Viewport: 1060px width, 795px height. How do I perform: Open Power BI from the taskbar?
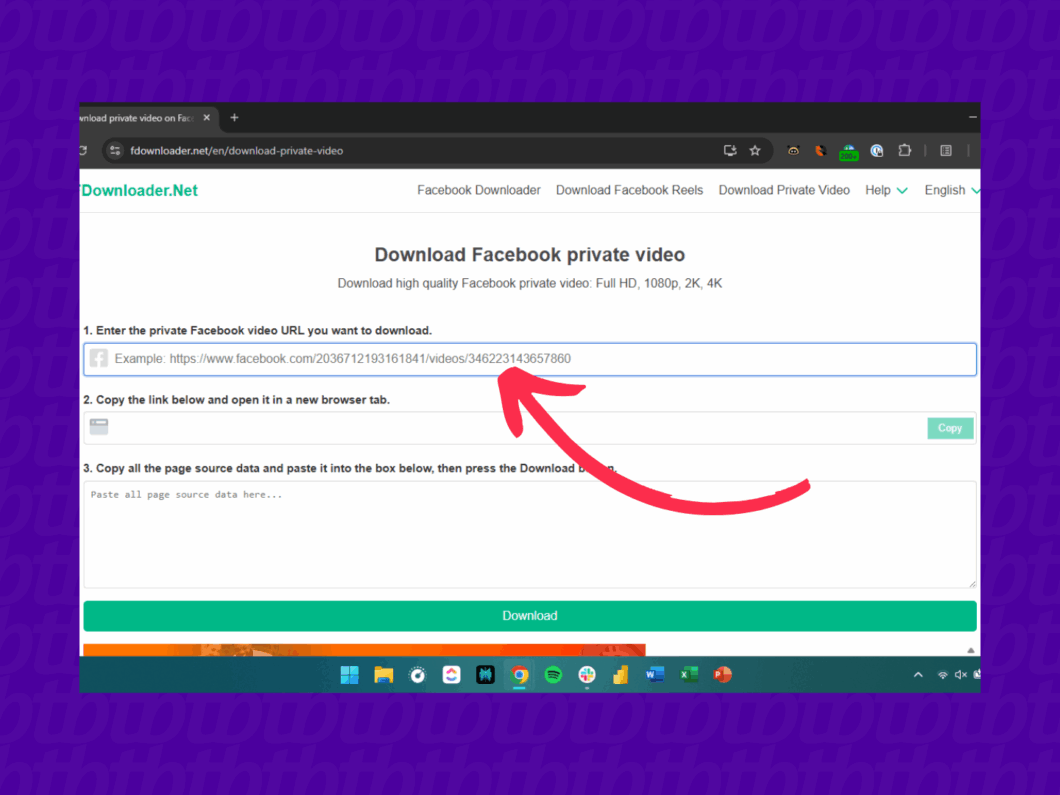tap(621, 675)
